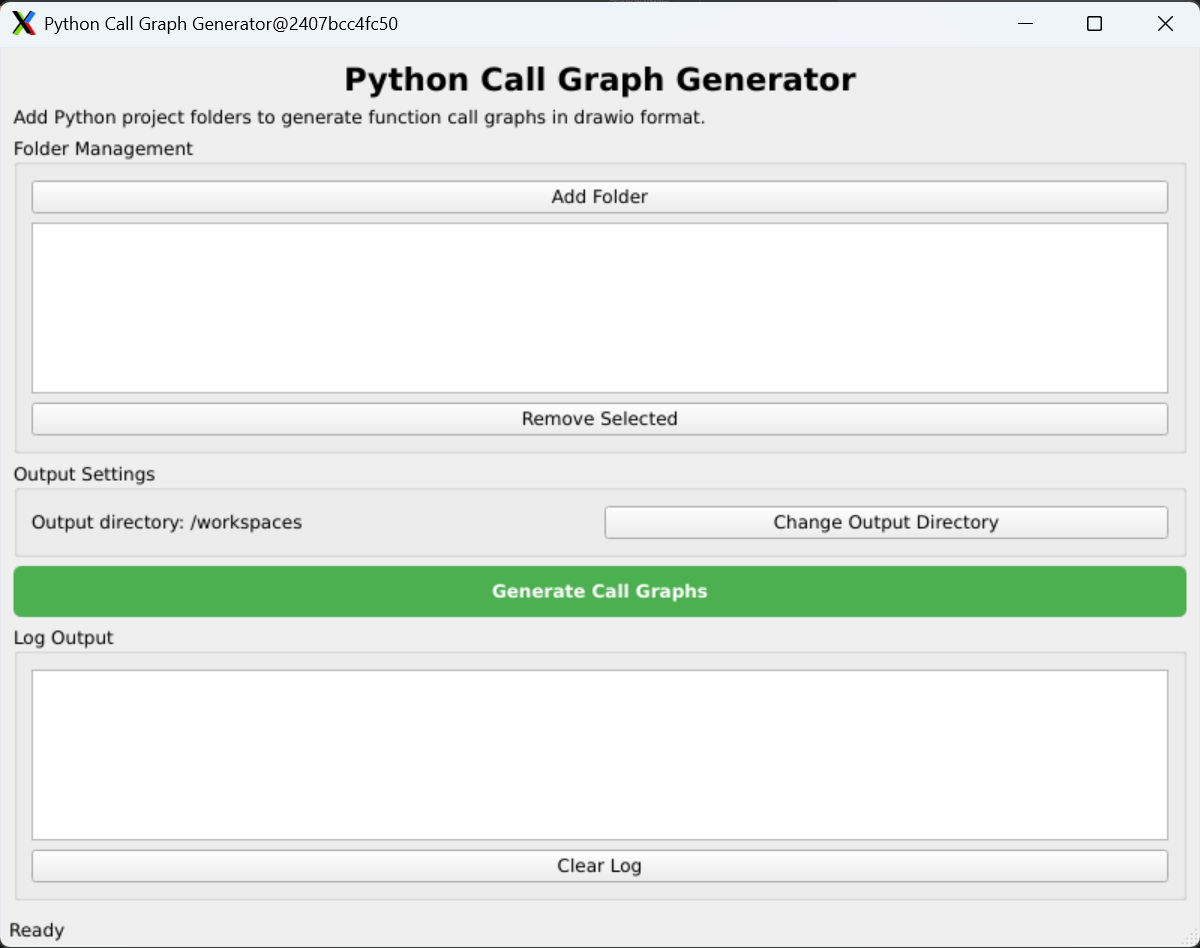This screenshot has width=1200, height=948.
Task: Click inside the empty folder list box
Action: point(599,308)
